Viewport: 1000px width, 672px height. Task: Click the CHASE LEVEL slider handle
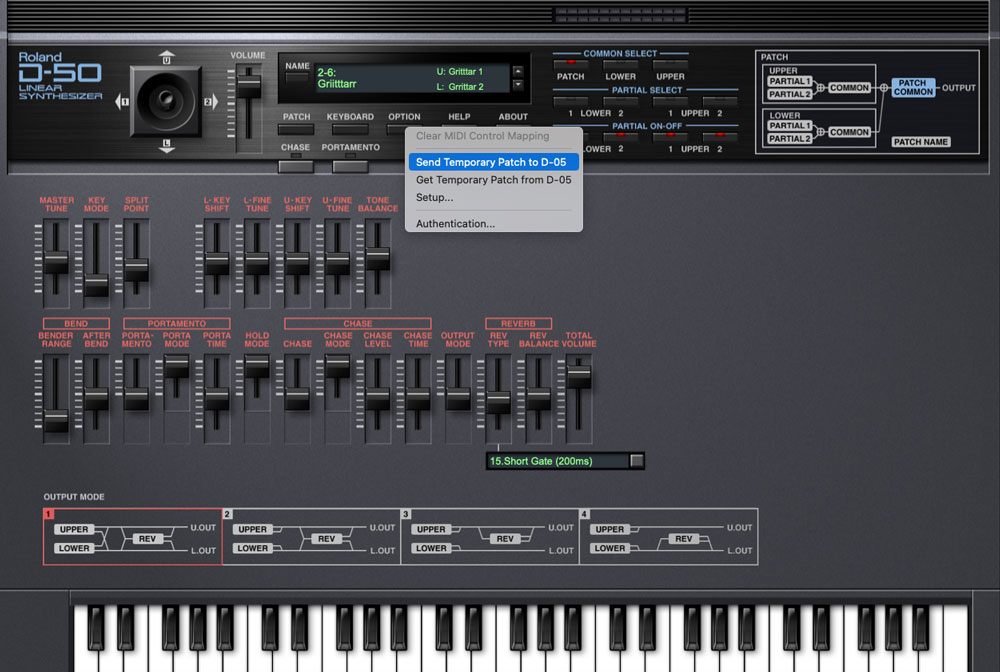pos(378,398)
